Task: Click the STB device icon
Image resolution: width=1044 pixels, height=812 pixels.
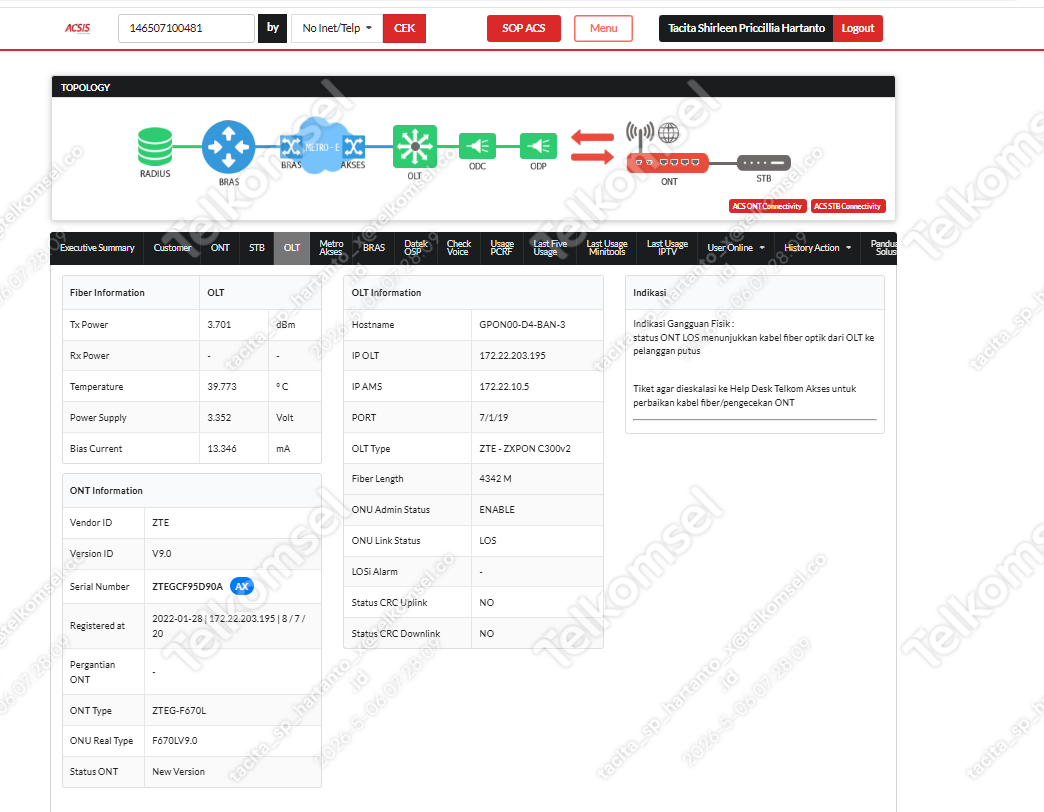Action: click(764, 162)
